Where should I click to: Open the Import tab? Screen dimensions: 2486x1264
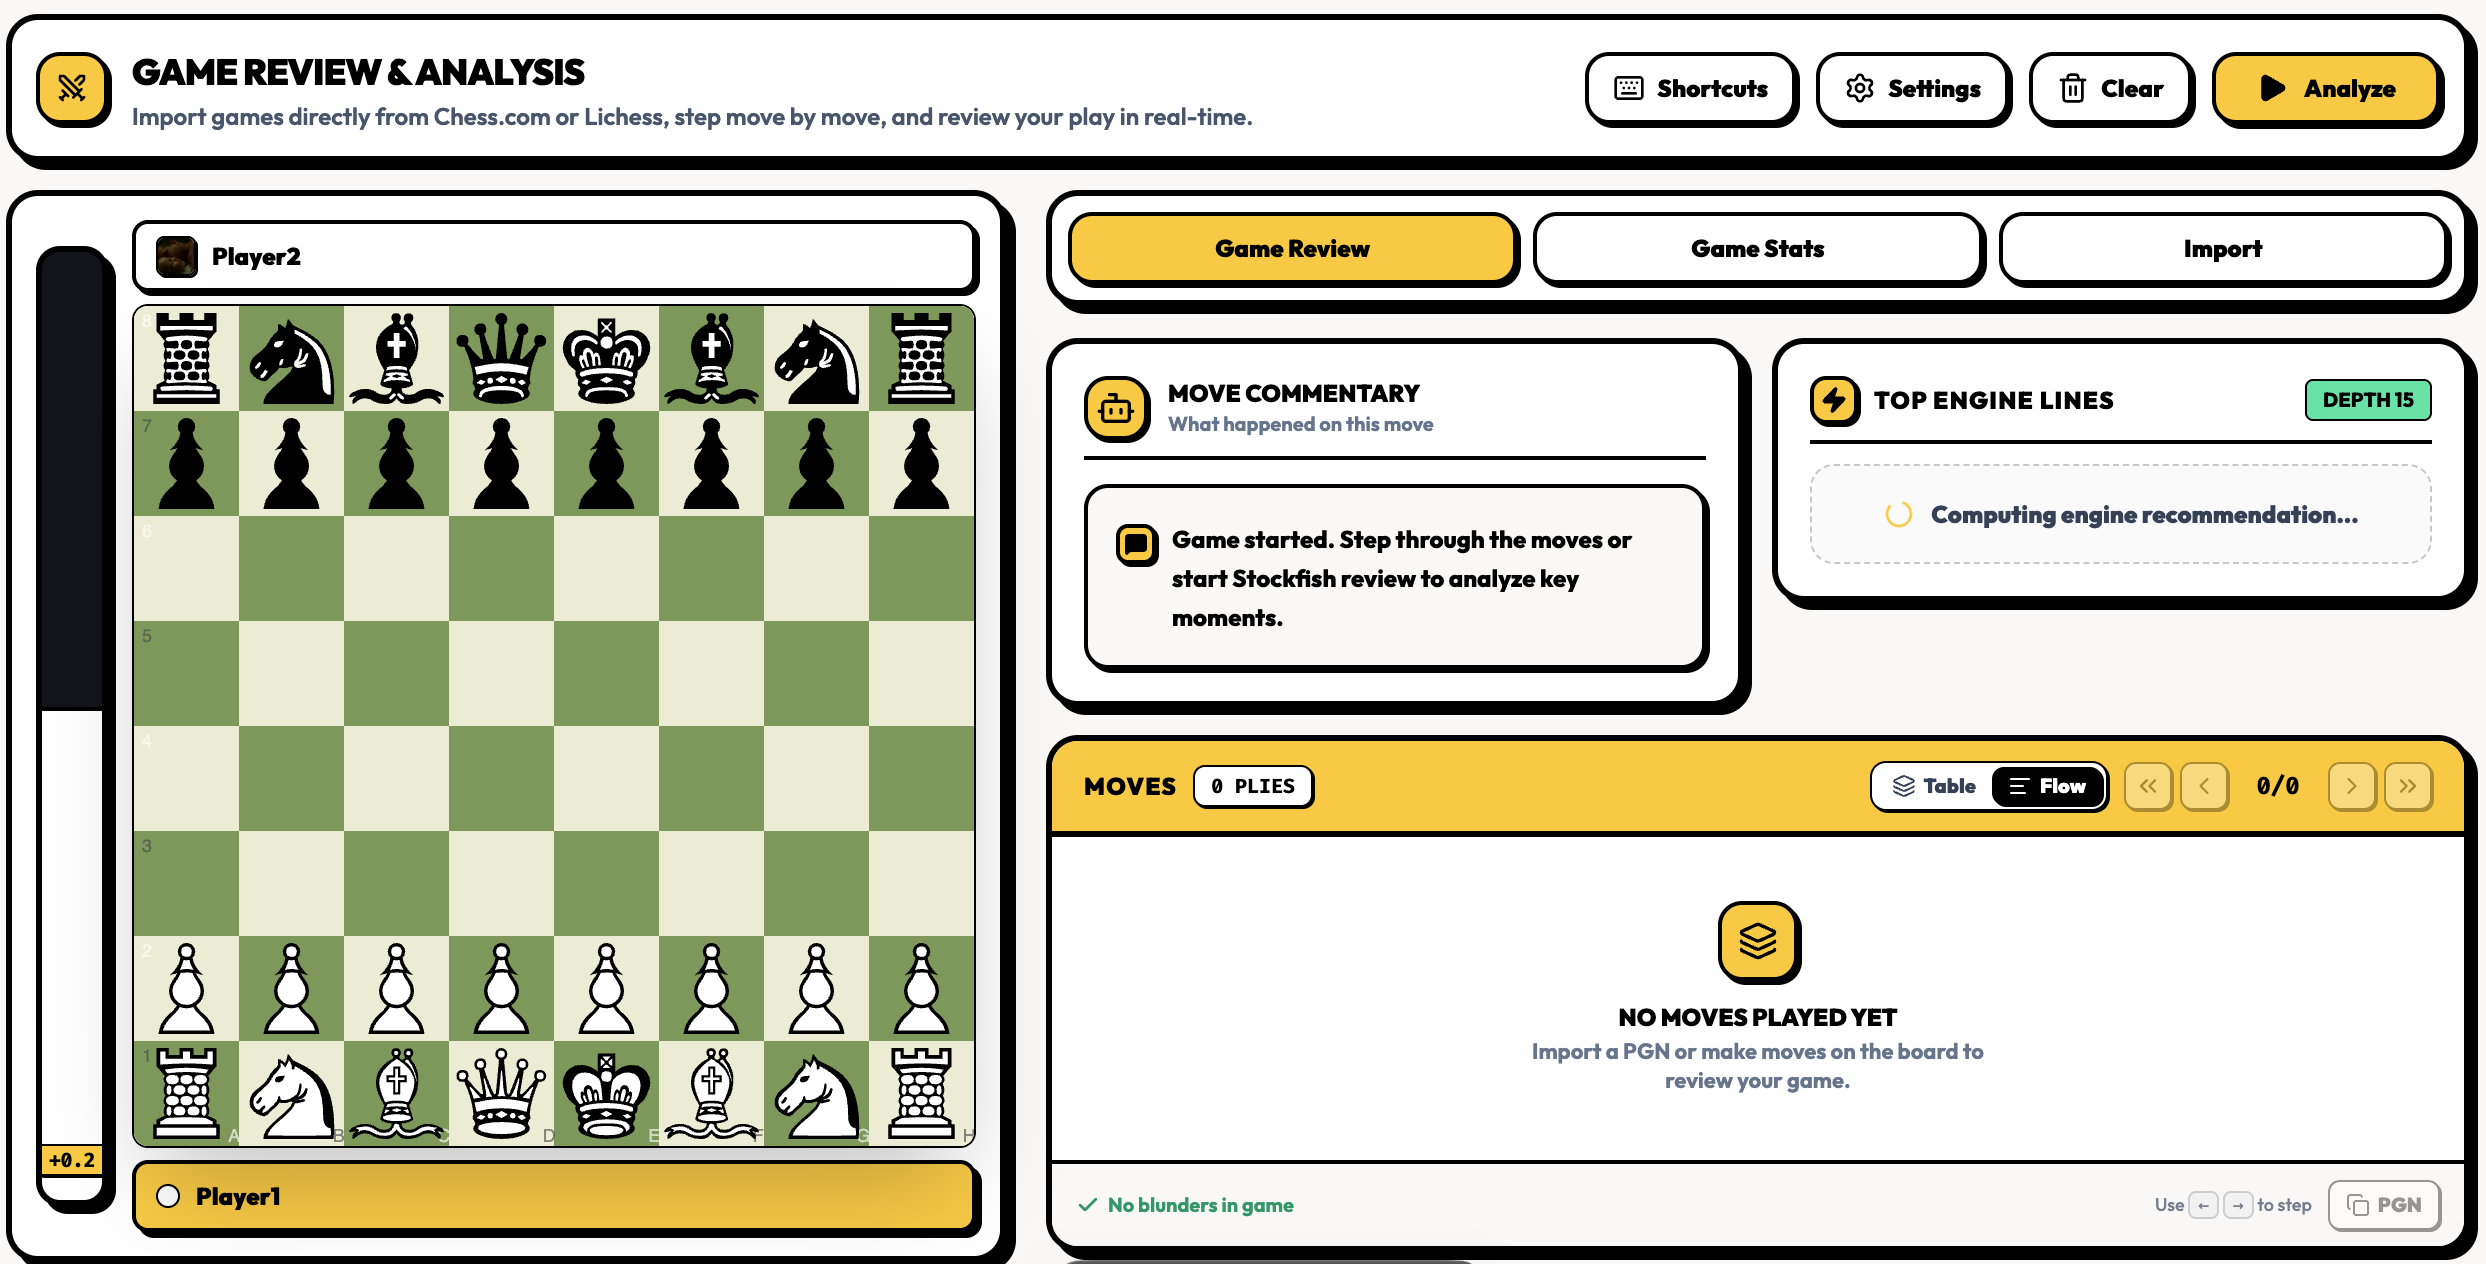[x=2222, y=248]
